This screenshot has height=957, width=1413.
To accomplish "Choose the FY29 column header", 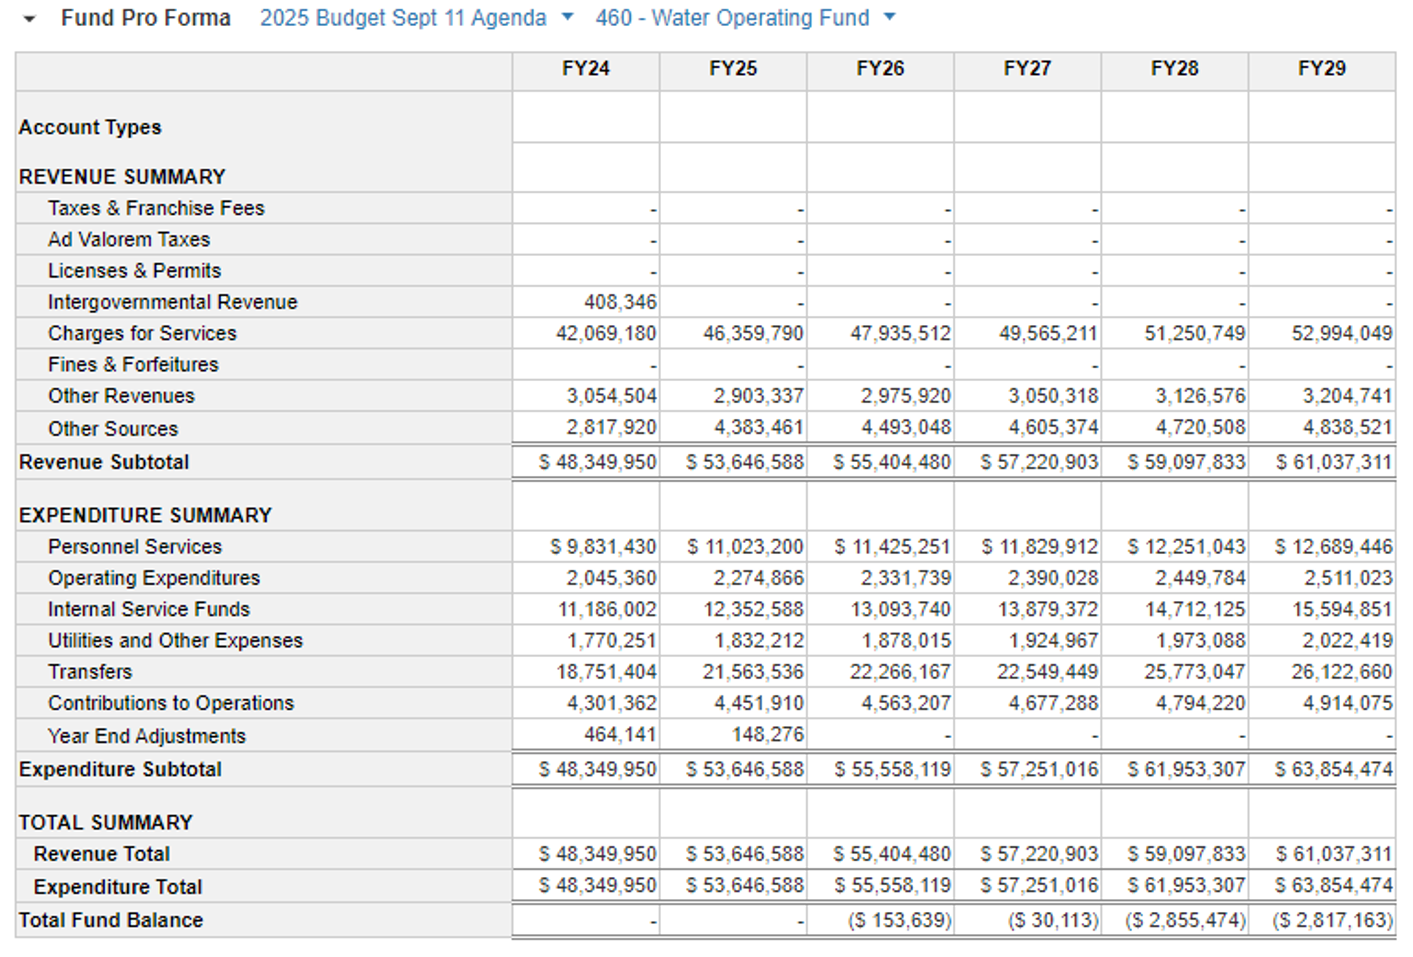I will click(1321, 69).
